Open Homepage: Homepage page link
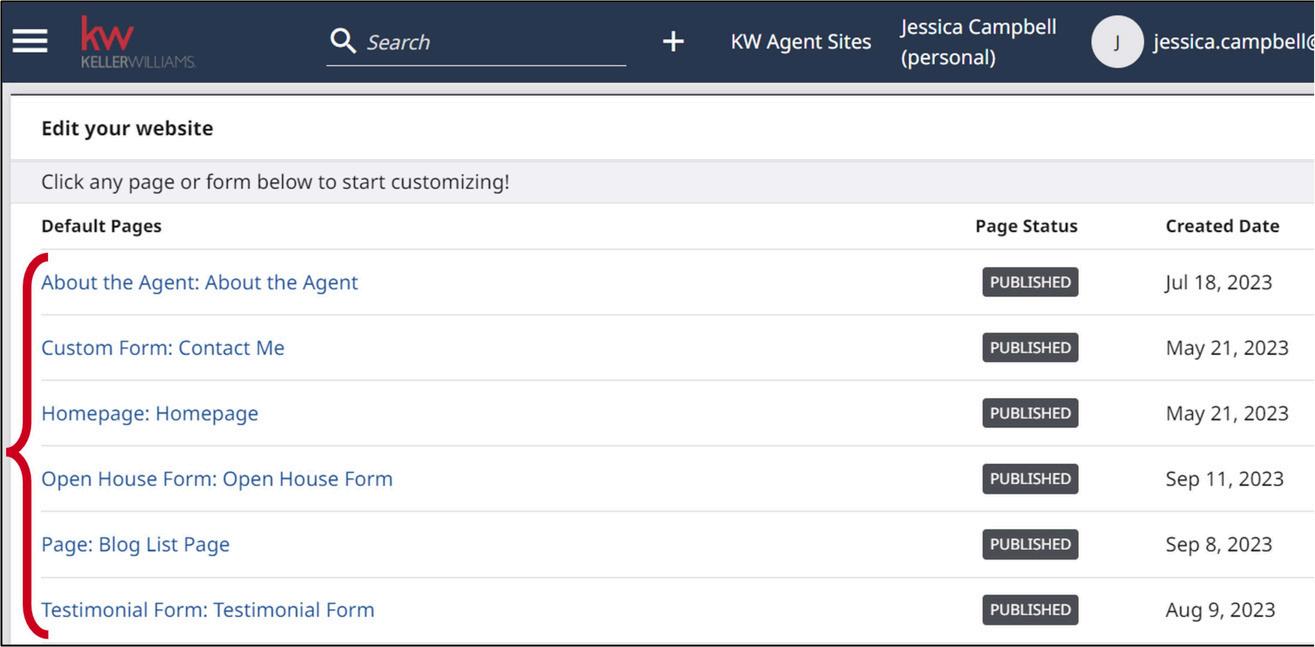 (x=149, y=413)
